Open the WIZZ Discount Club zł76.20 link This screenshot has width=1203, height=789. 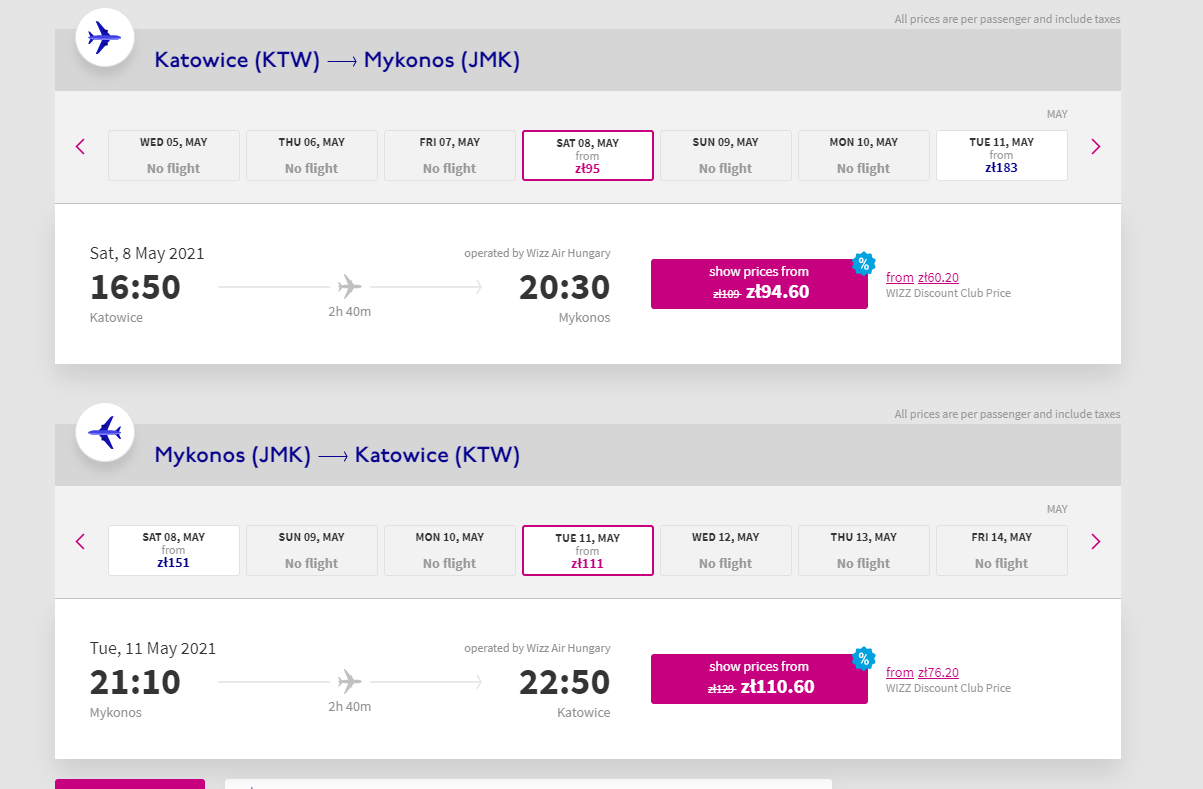[922, 672]
